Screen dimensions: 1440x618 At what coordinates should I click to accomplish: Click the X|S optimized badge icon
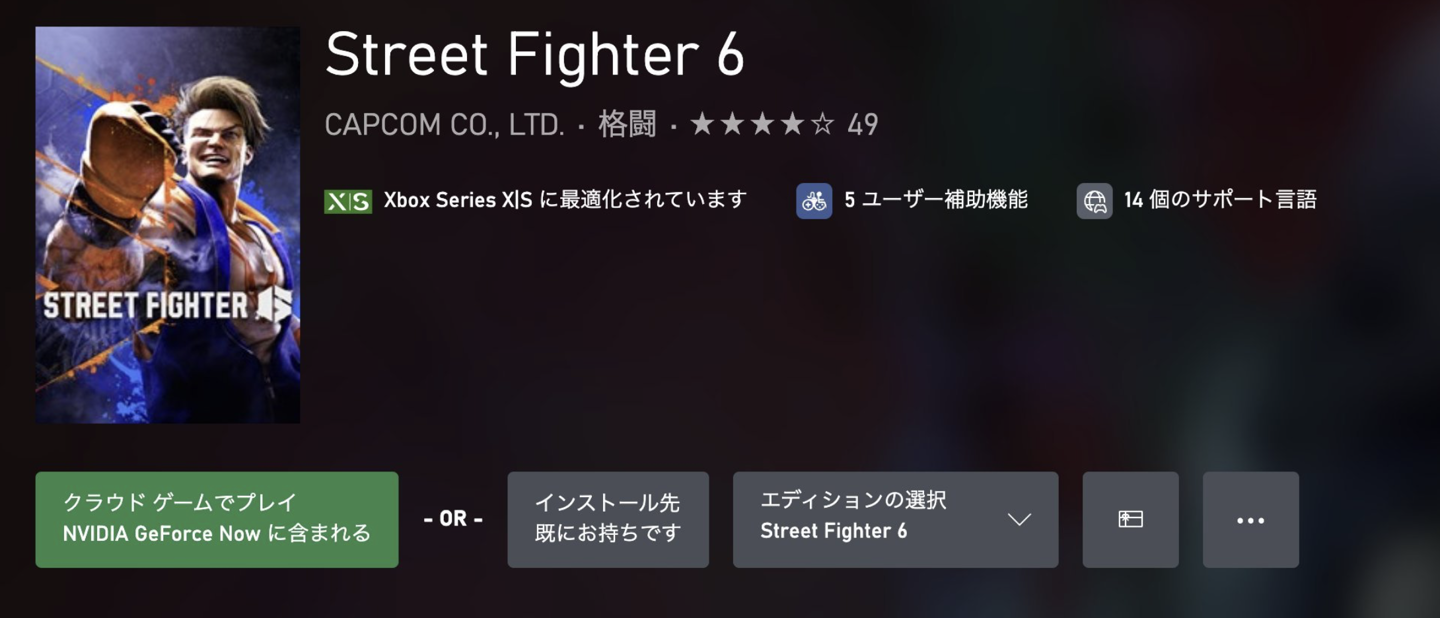tap(347, 201)
